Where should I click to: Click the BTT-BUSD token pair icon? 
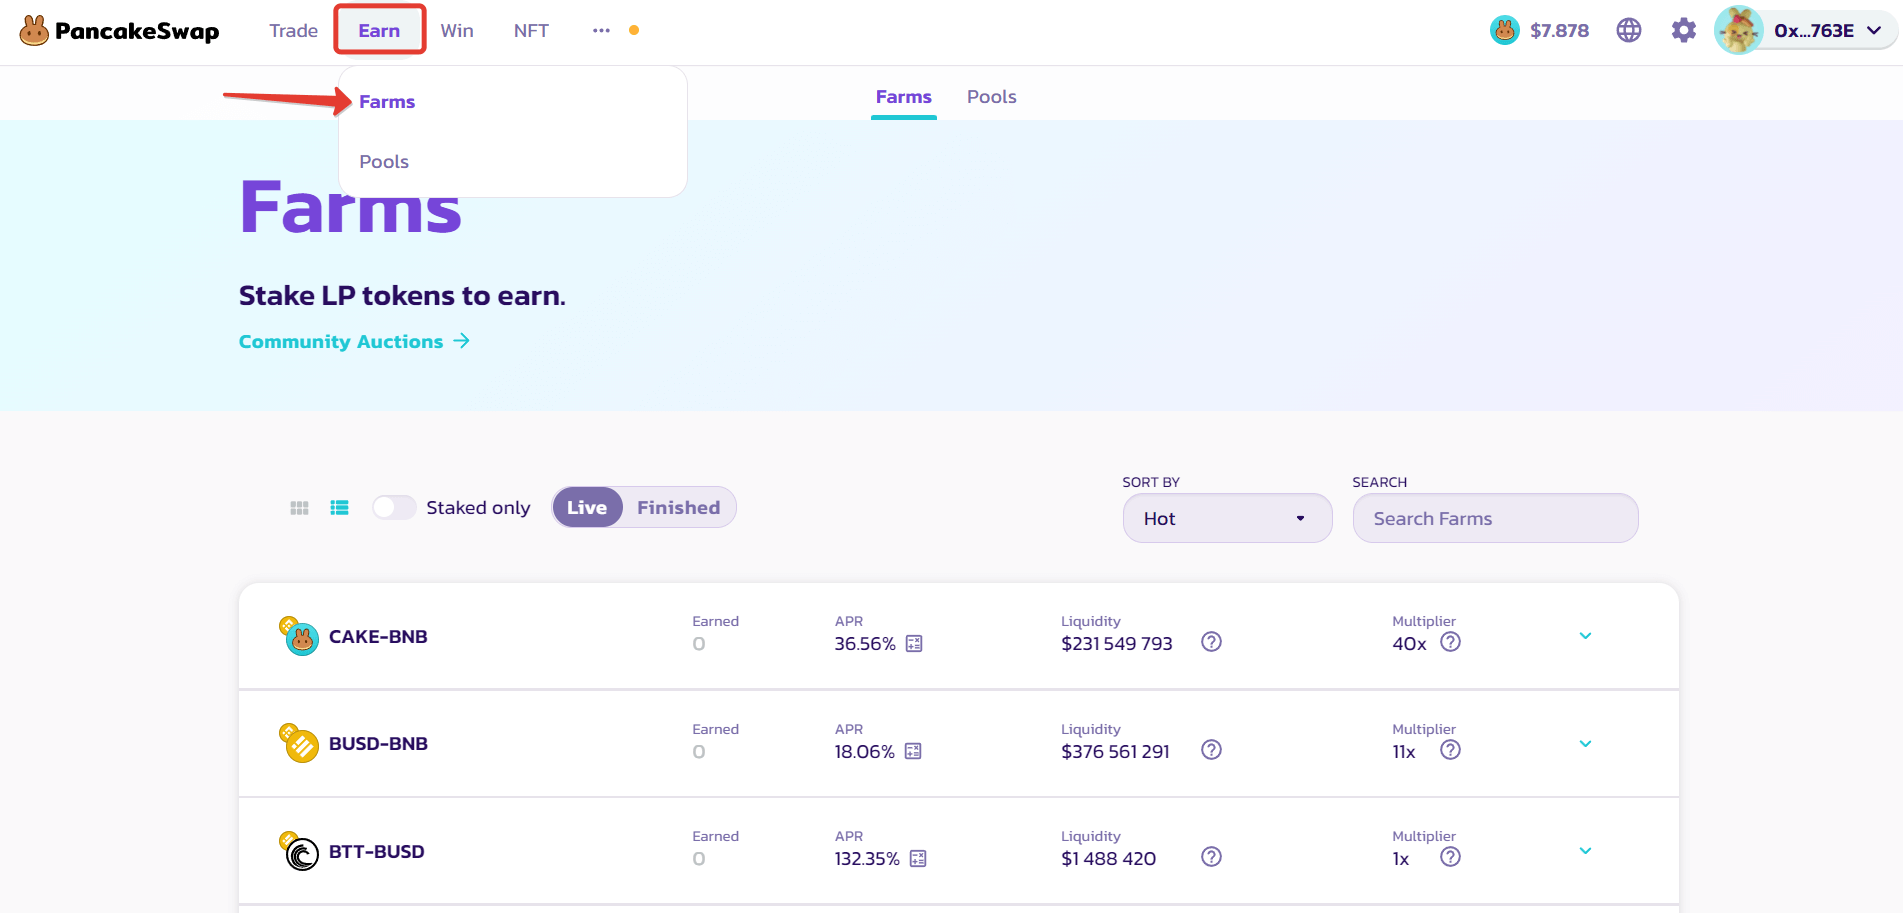coord(299,851)
